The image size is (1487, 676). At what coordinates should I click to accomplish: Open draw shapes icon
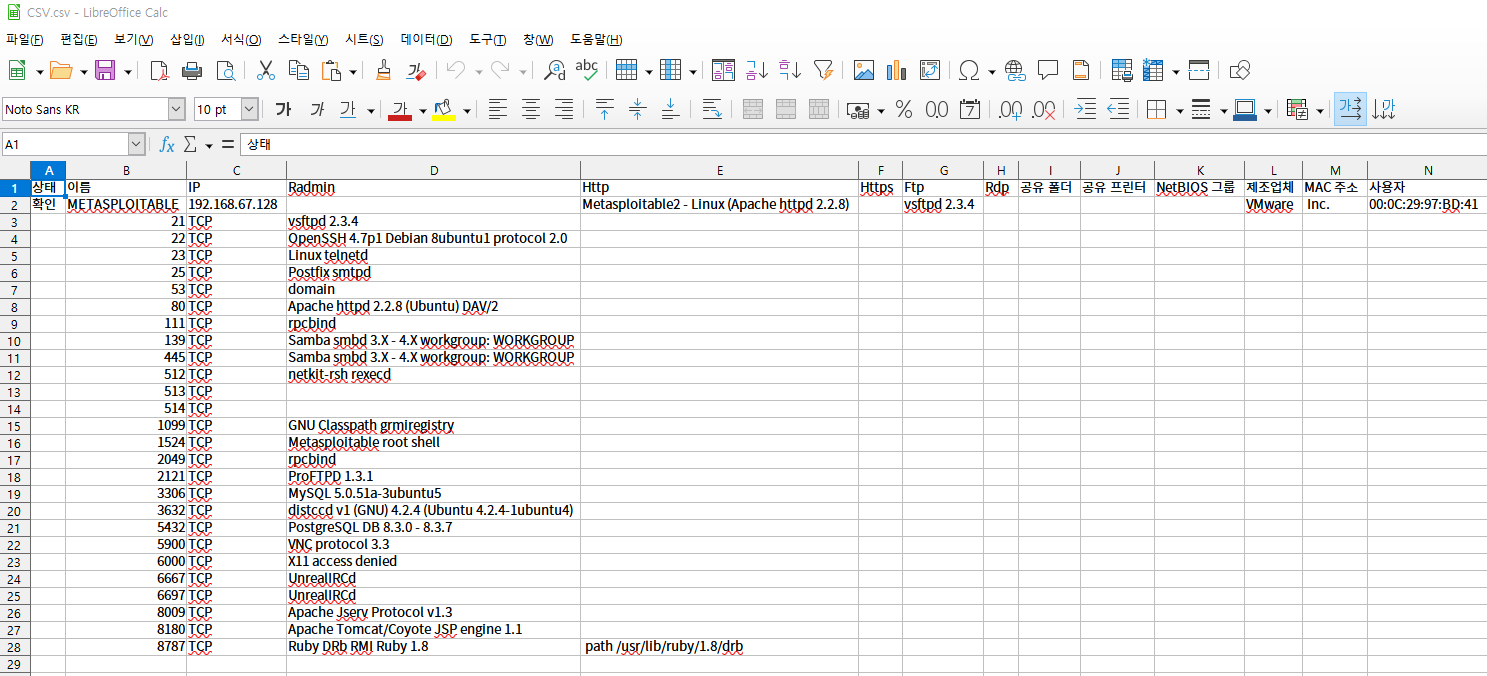[1240, 70]
